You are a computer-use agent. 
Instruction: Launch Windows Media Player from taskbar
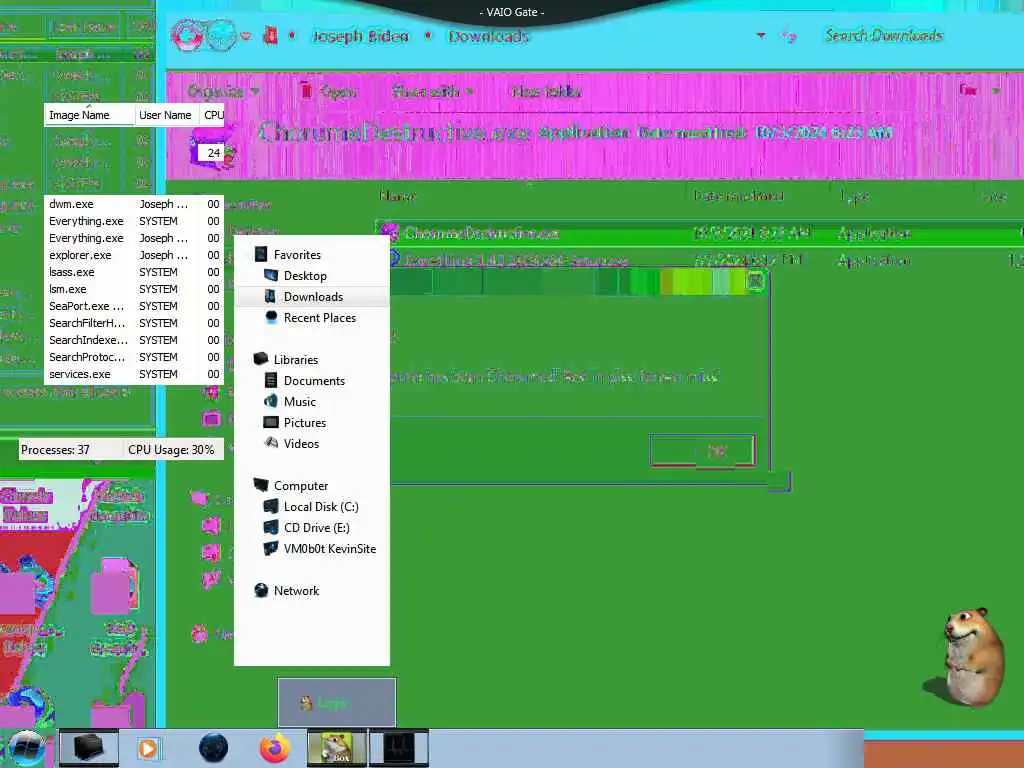(148, 748)
